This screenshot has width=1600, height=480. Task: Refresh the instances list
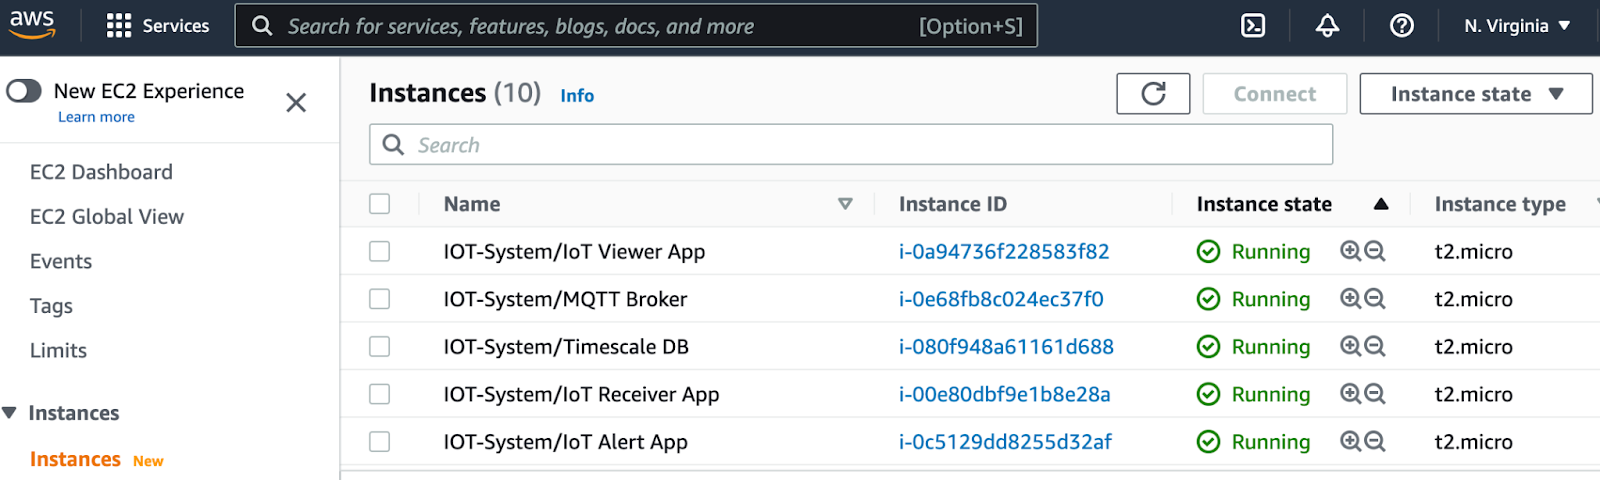1153,94
